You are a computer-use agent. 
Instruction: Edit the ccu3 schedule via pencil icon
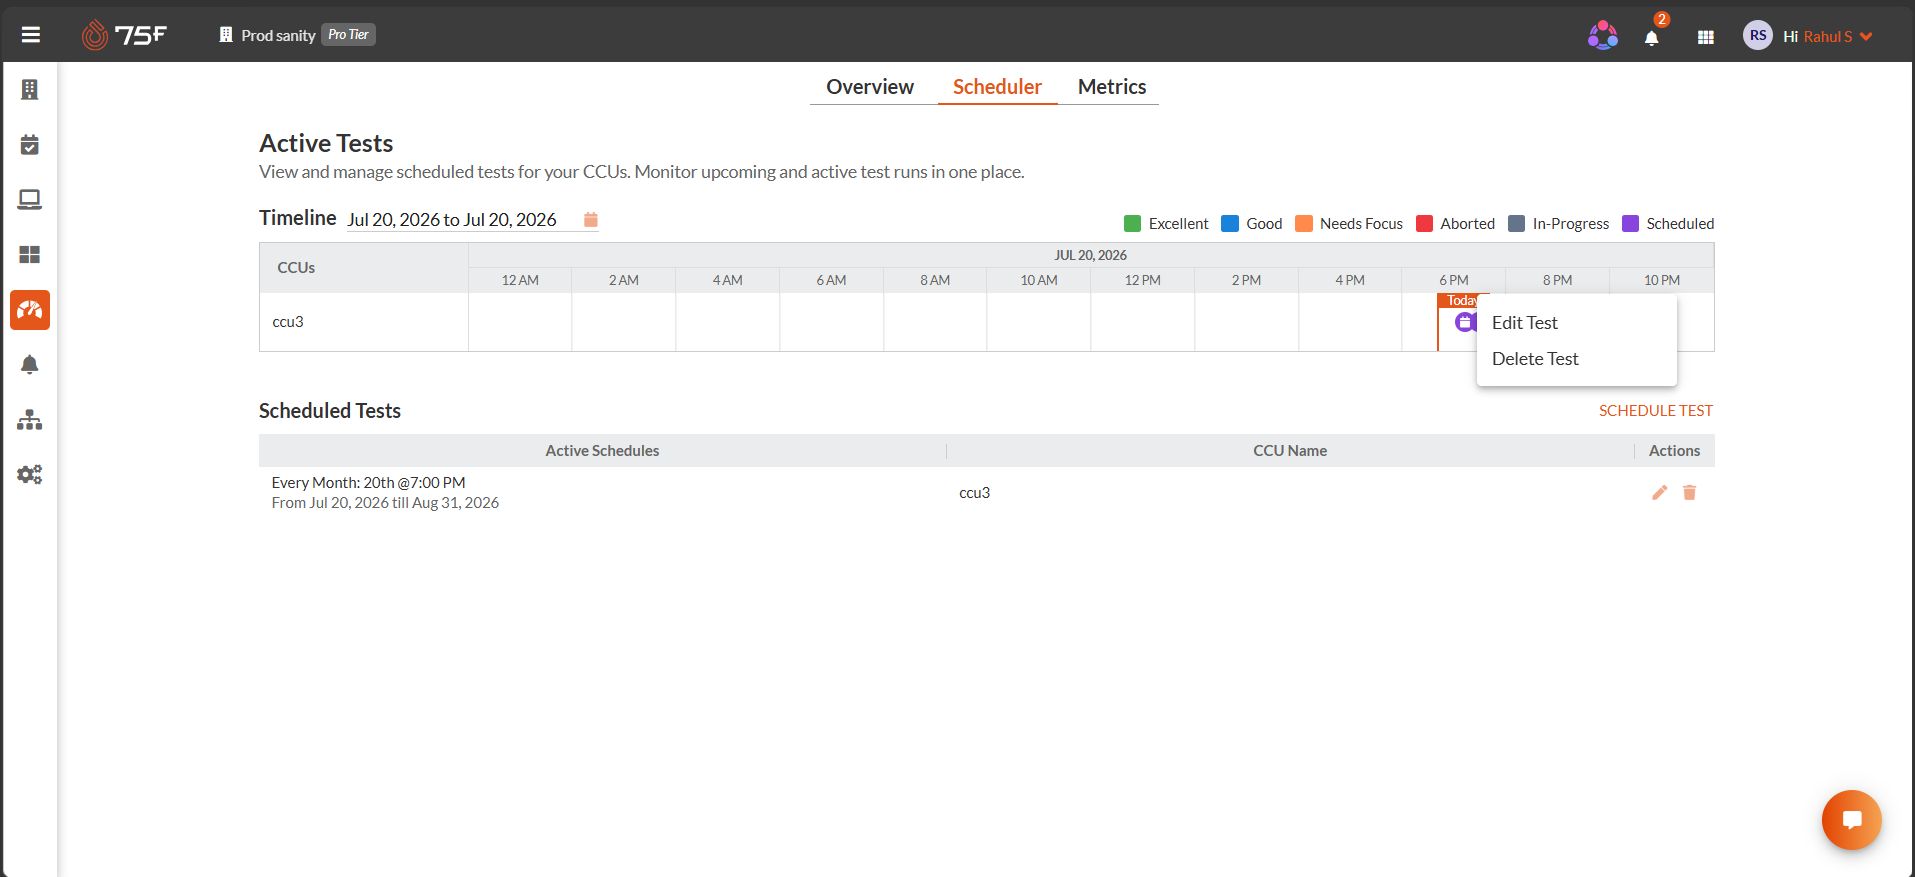[x=1660, y=492]
